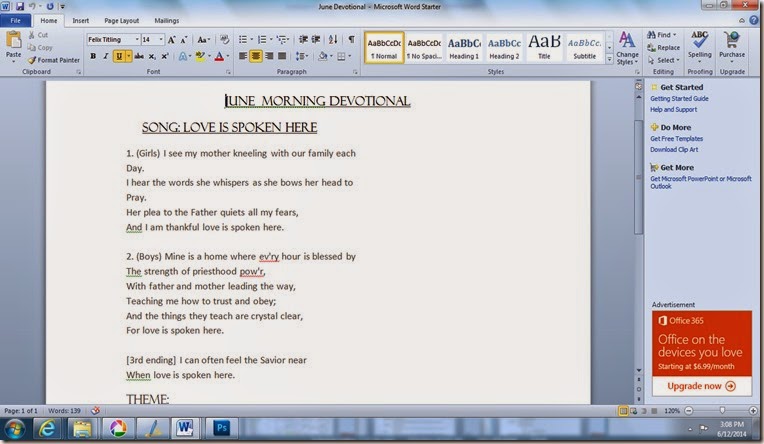Toggle Center alignment

pos(255,57)
